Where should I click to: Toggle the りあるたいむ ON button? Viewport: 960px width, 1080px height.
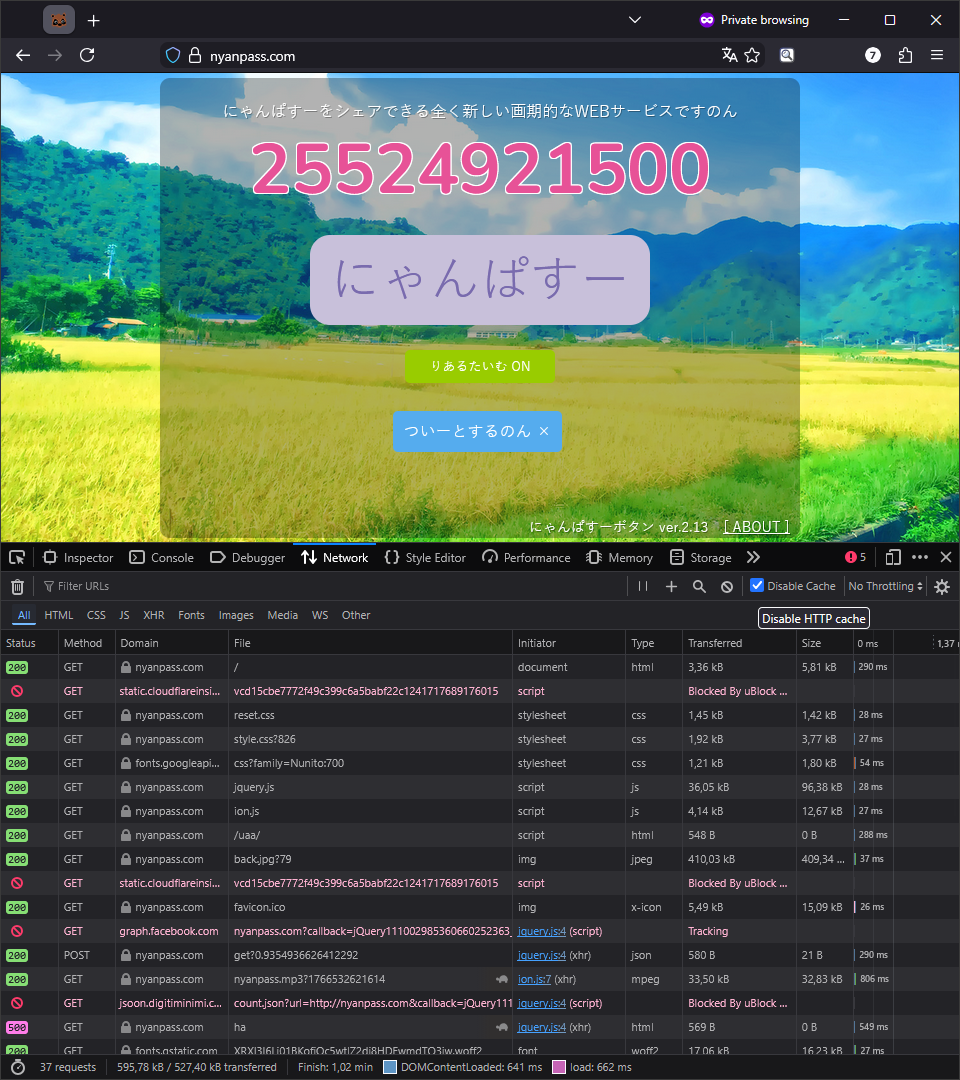[480, 366]
